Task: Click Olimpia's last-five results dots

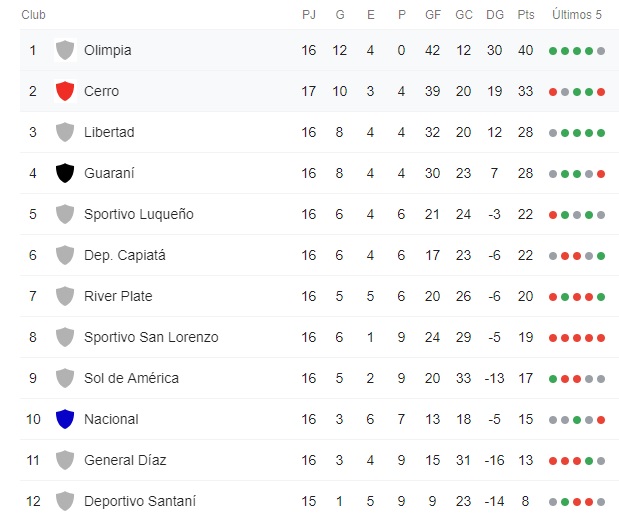Action: point(577,50)
